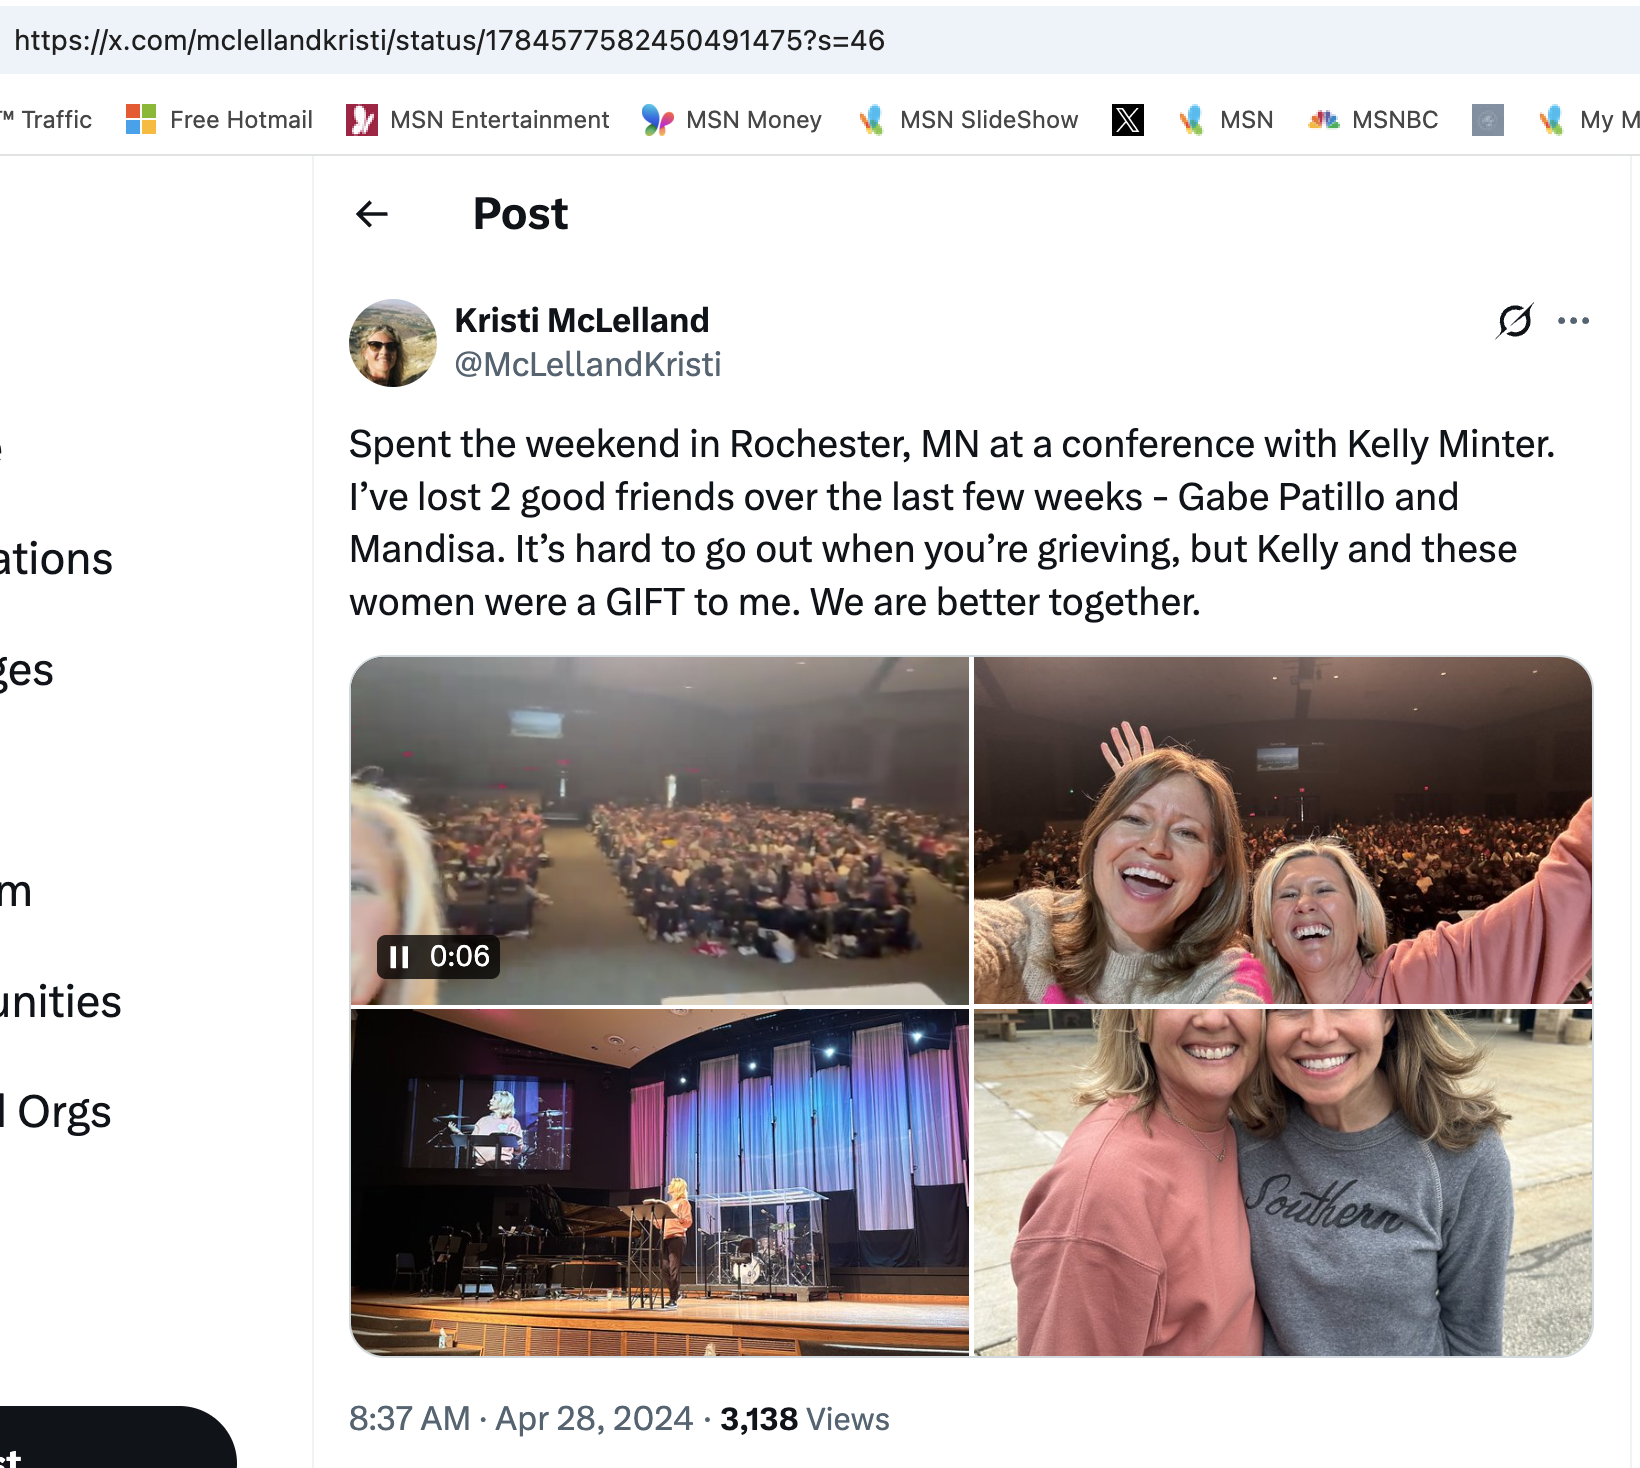Pause the playing video in the post
Image resolution: width=1640 pixels, height=1468 pixels.
tap(399, 957)
